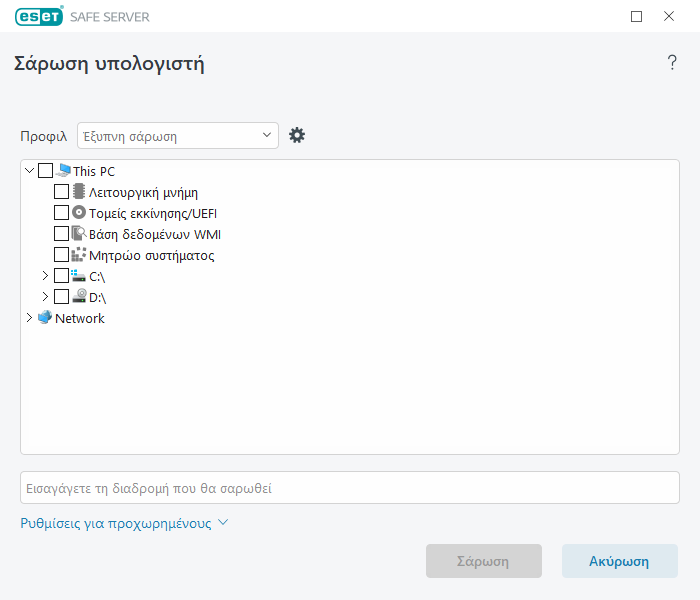Click the Network globe icon
Image resolution: width=700 pixels, height=600 pixels.
point(45,317)
